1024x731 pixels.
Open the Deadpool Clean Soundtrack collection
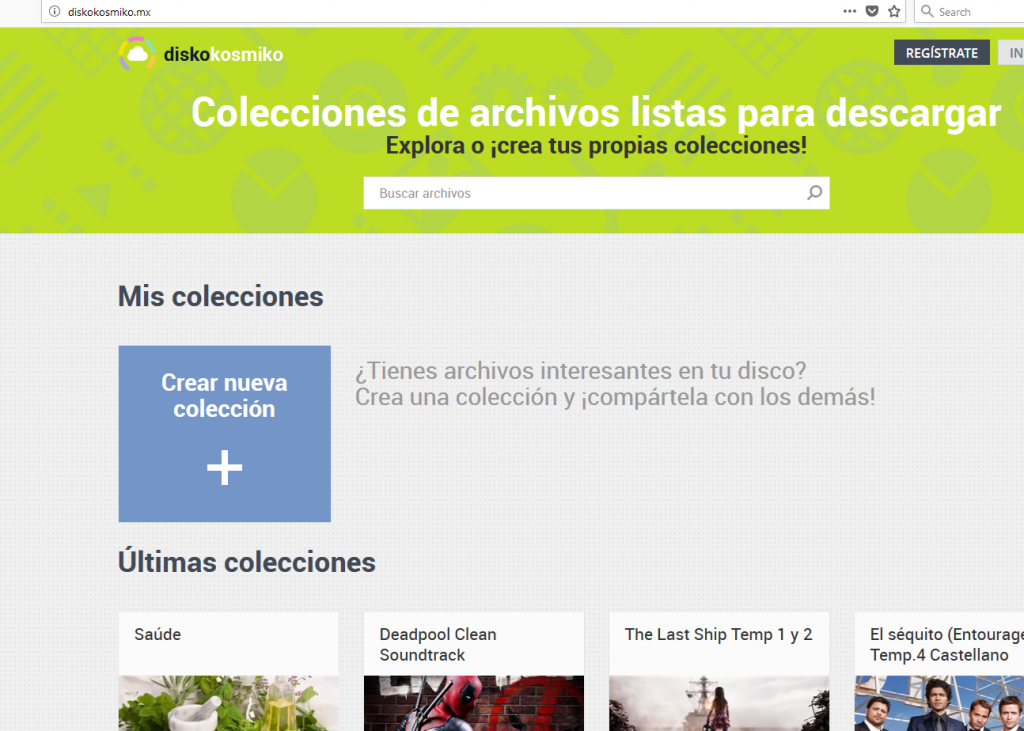coord(437,644)
